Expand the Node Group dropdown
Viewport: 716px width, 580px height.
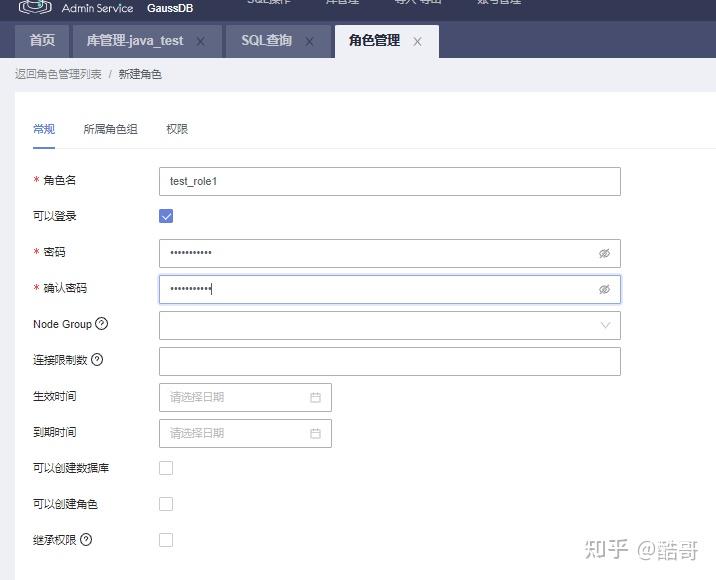pyautogui.click(x=390, y=325)
